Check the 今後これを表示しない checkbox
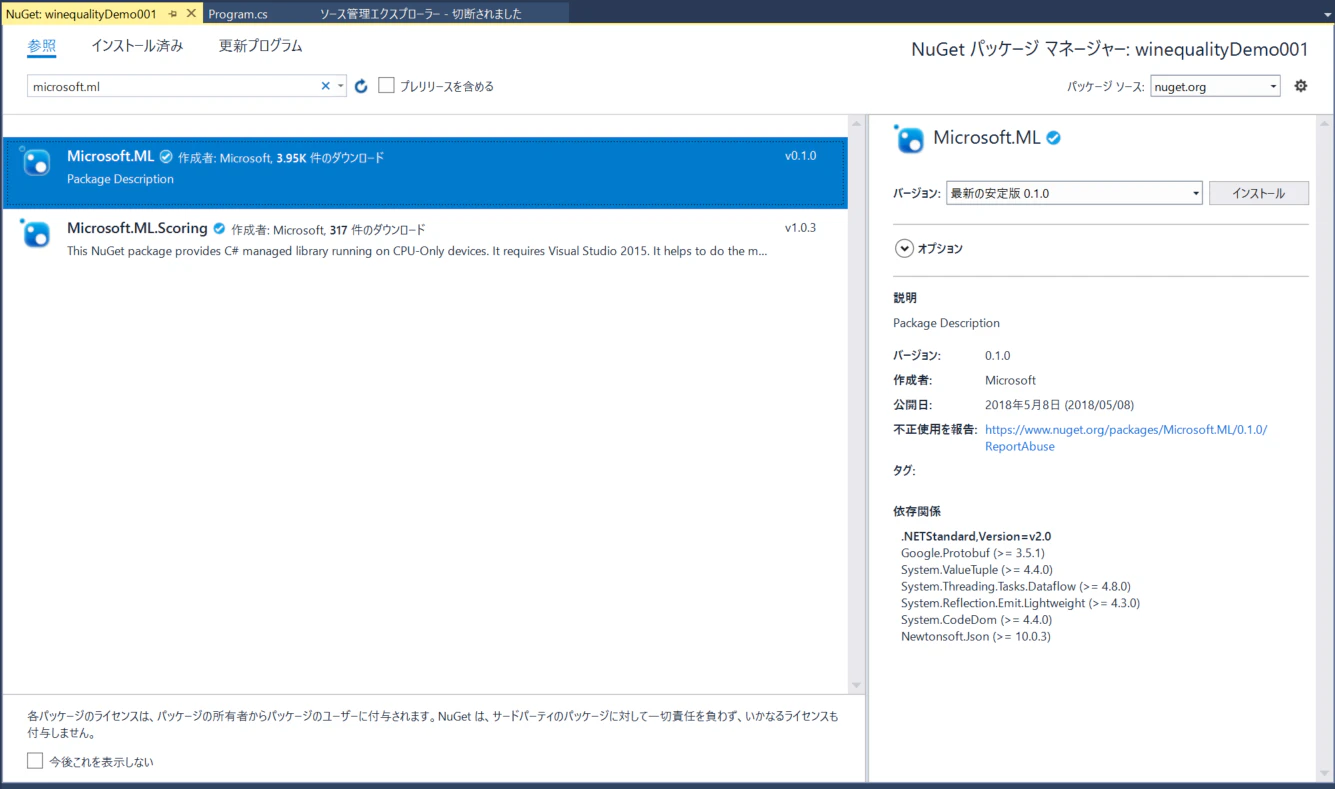1335x789 pixels. [35, 761]
